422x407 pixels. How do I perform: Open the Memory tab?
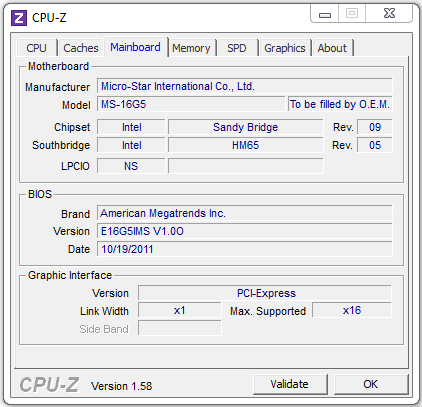point(191,48)
